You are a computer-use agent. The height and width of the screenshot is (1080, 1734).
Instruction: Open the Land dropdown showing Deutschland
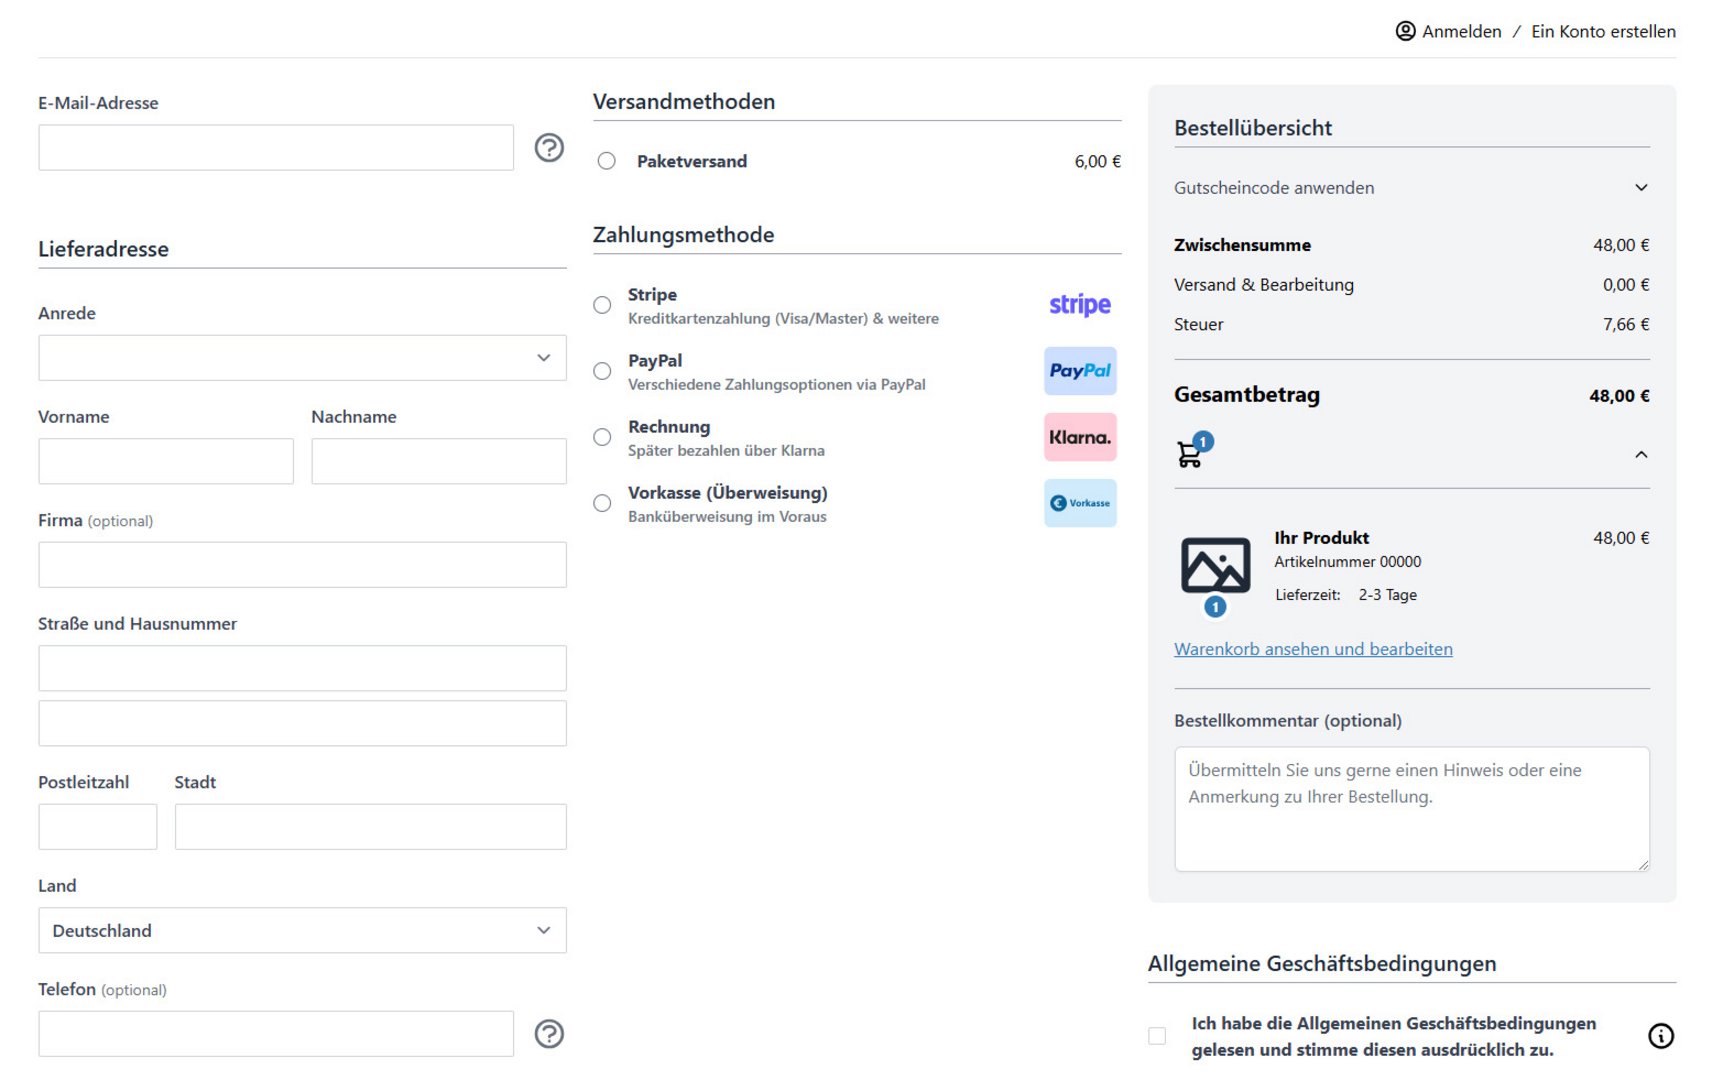click(302, 930)
